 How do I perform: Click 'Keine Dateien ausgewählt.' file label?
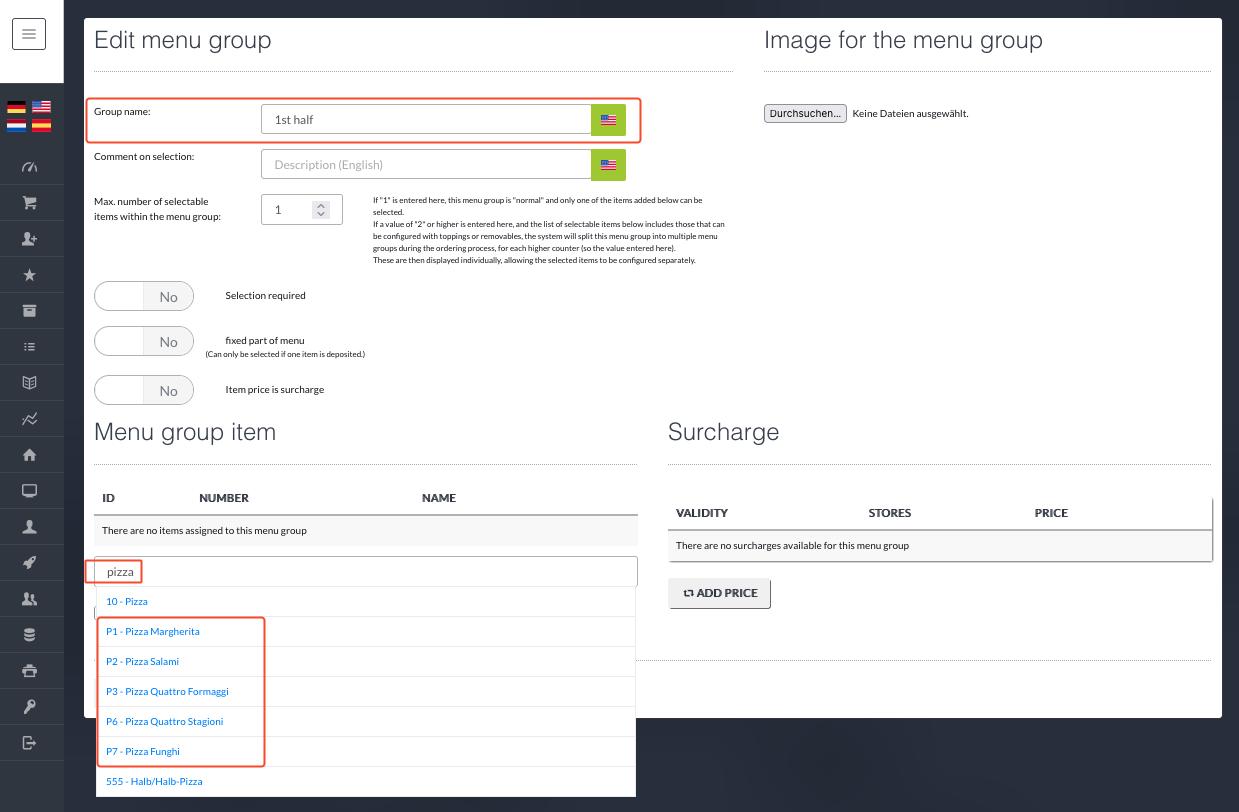910,114
